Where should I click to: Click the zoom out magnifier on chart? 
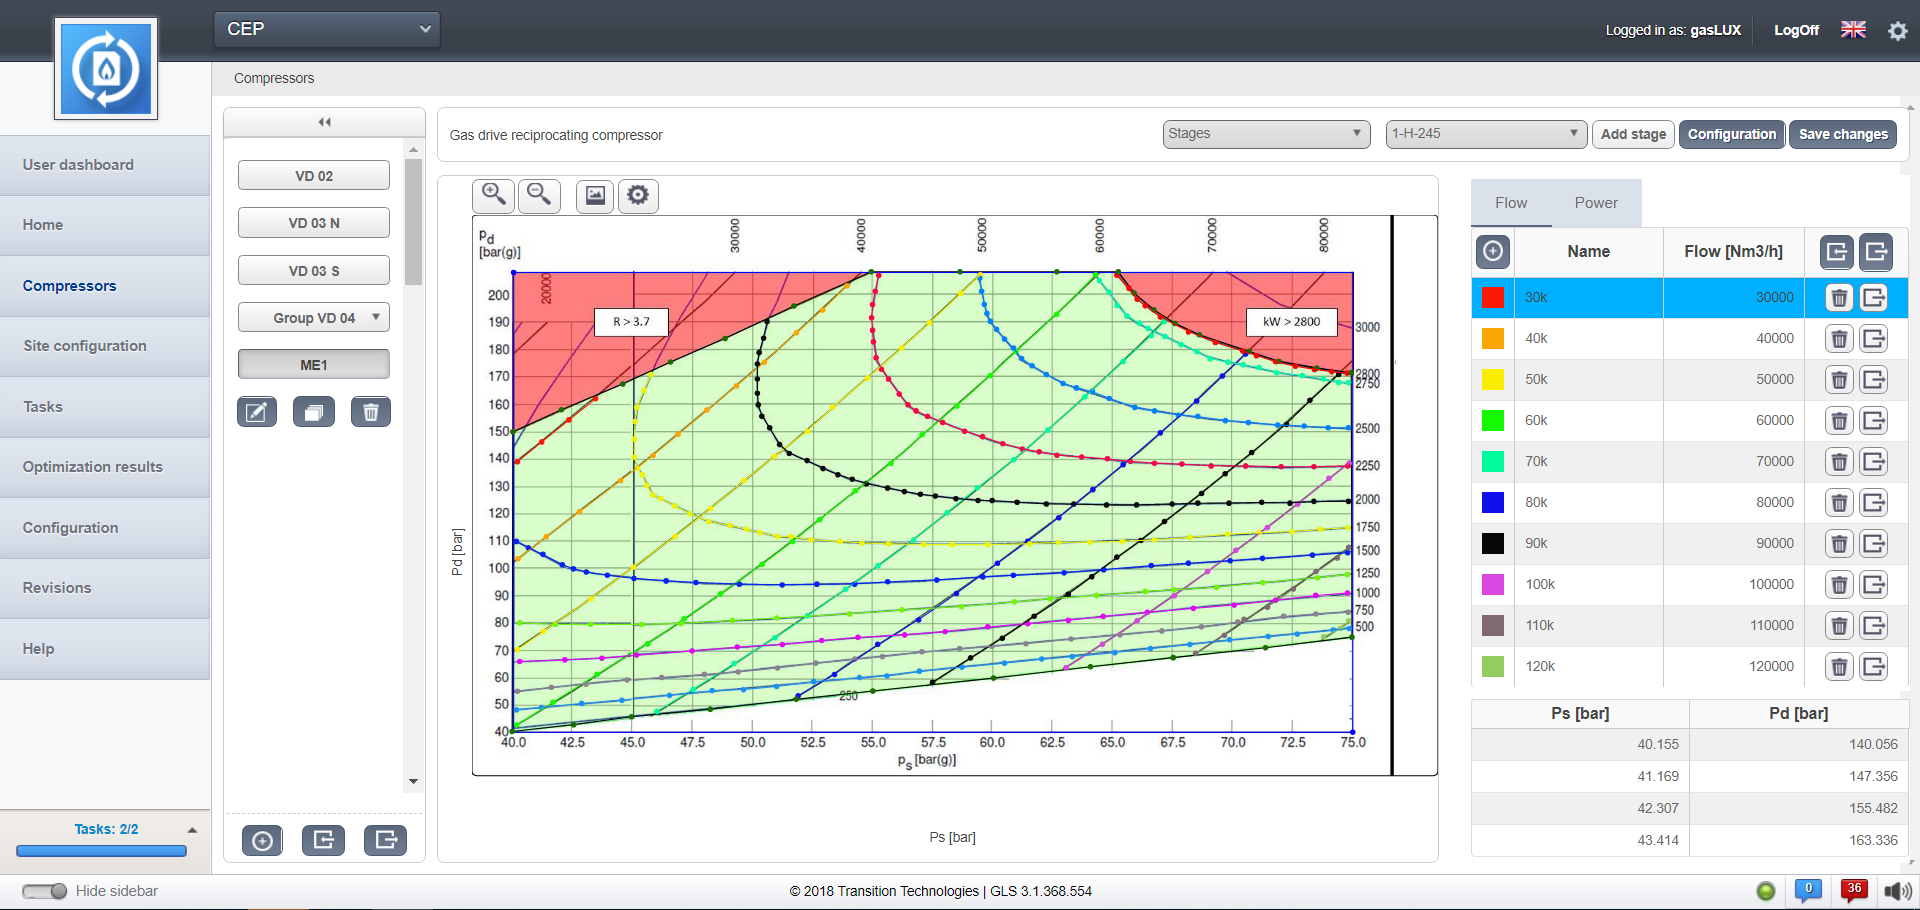tap(539, 195)
